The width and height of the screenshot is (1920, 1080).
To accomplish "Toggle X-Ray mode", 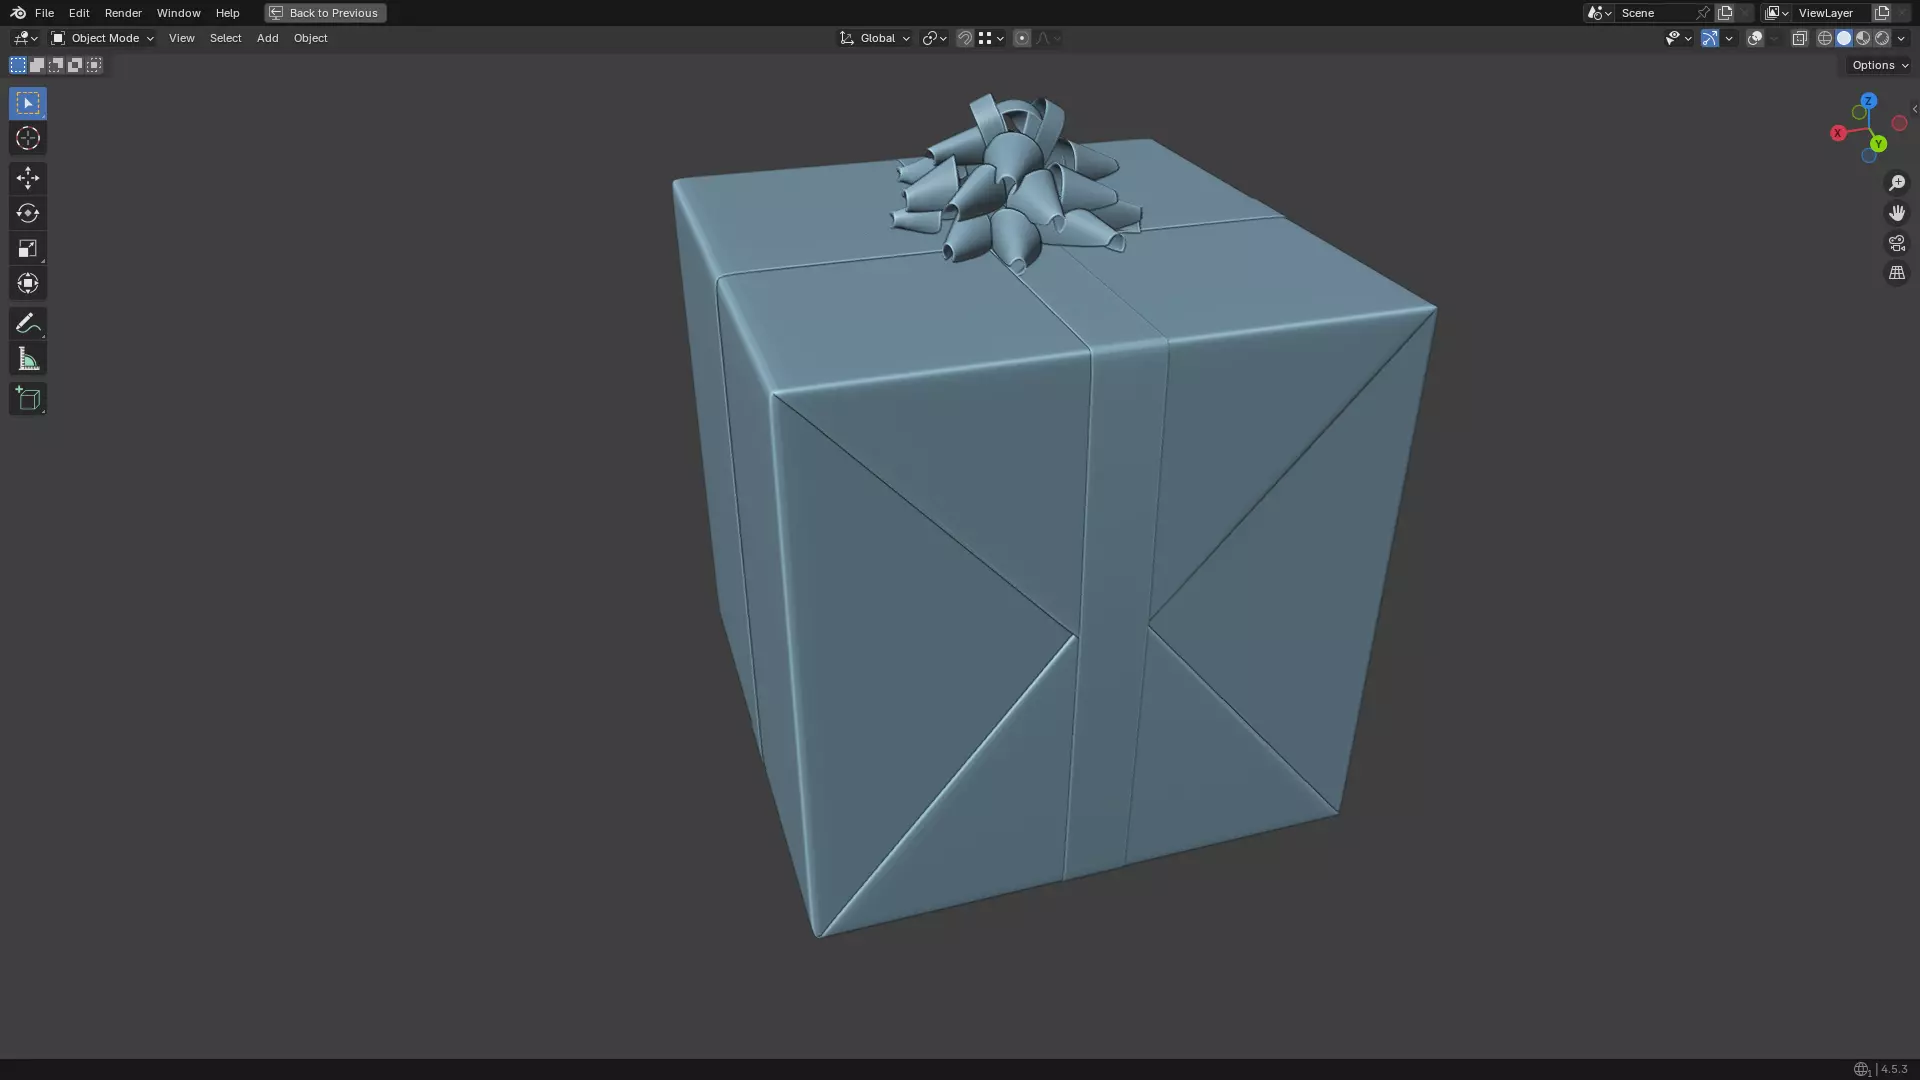I will point(1799,38).
